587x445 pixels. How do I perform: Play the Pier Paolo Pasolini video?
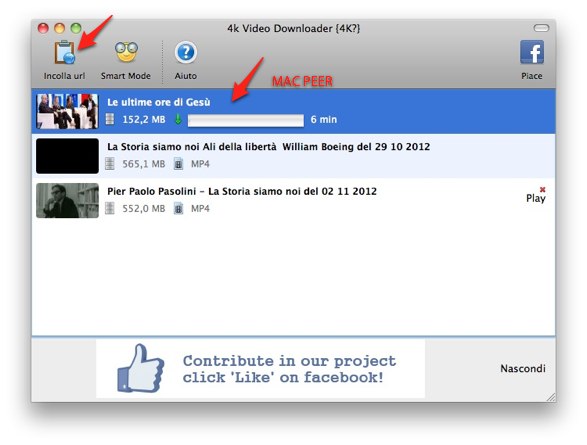[536, 198]
